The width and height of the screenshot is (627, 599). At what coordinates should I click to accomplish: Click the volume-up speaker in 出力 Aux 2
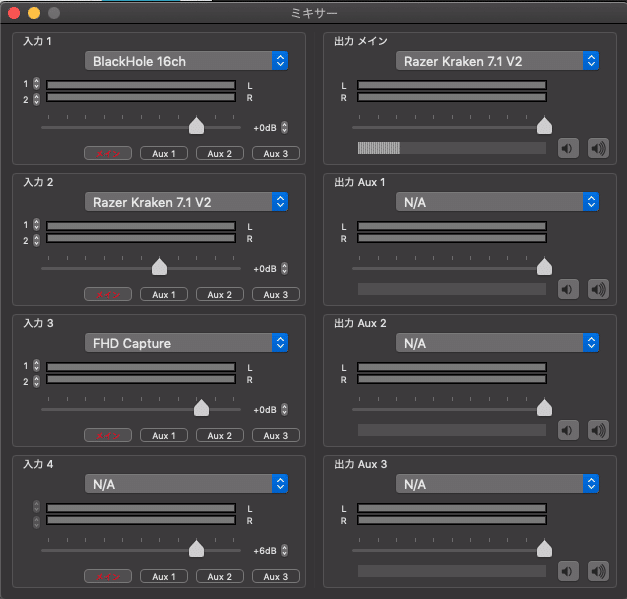[x=598, y=430]
